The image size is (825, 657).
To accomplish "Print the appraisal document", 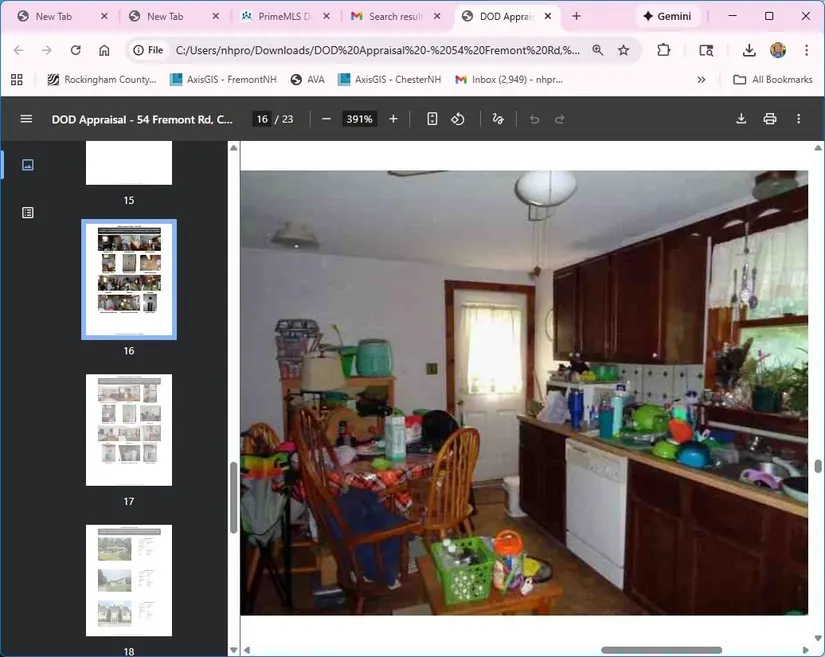I will coord(770,119).
